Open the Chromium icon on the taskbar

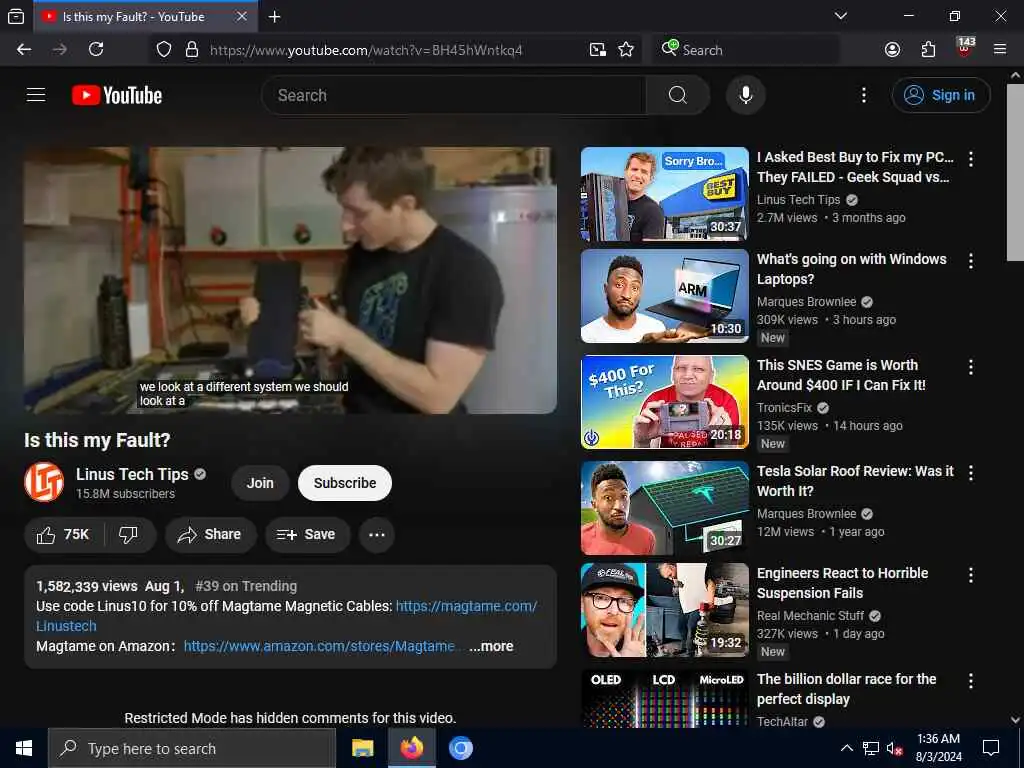[x=460, y=748]
